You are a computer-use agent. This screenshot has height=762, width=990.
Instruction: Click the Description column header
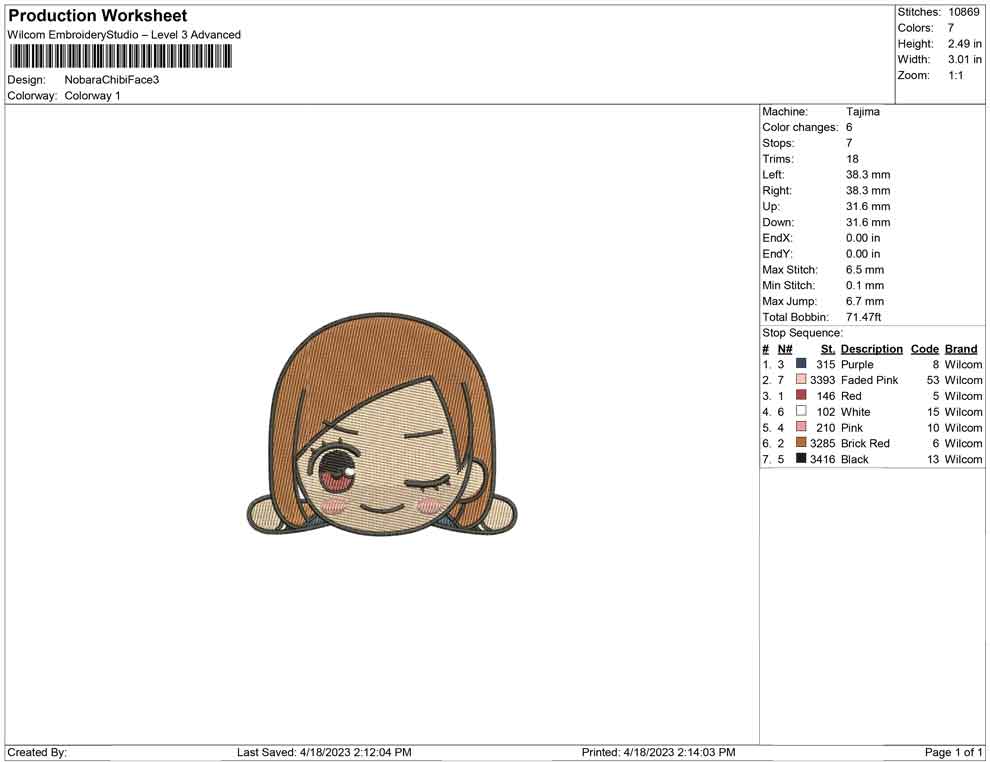point(871,348)
